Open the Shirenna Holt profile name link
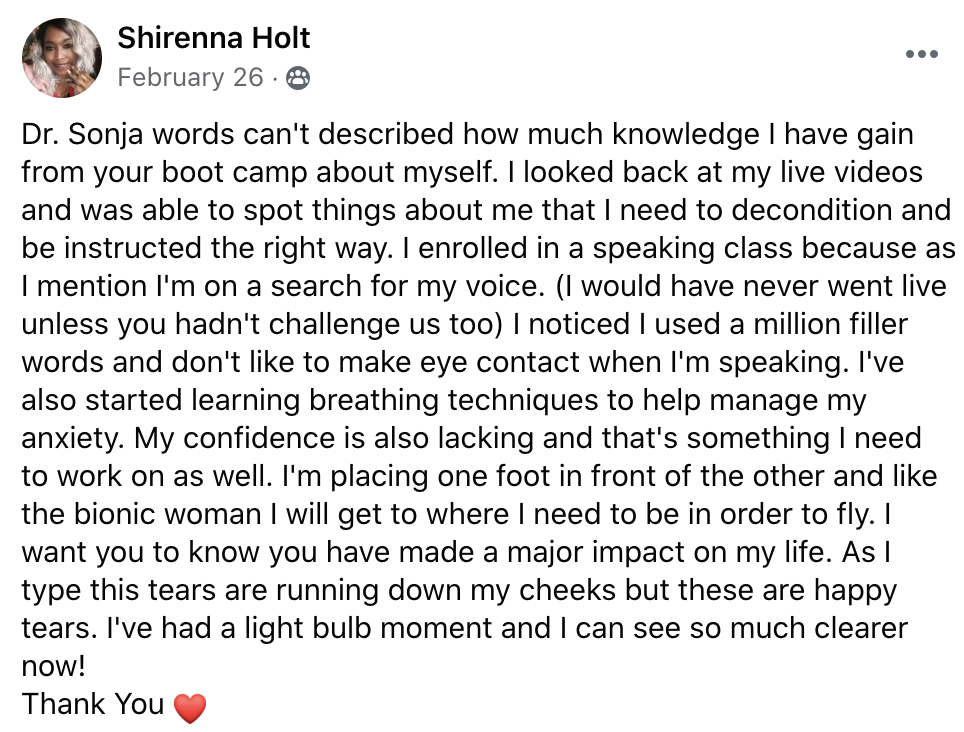This screenshot has width=964, height=732. (x=213, y=38)
